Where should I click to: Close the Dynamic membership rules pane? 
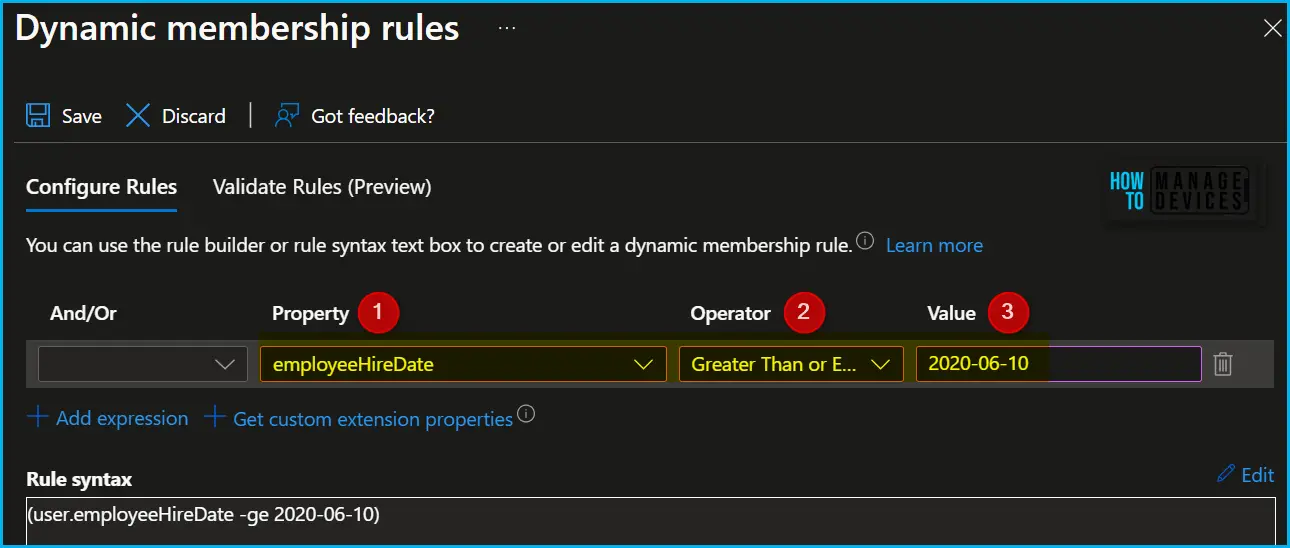click(1272, 29)
